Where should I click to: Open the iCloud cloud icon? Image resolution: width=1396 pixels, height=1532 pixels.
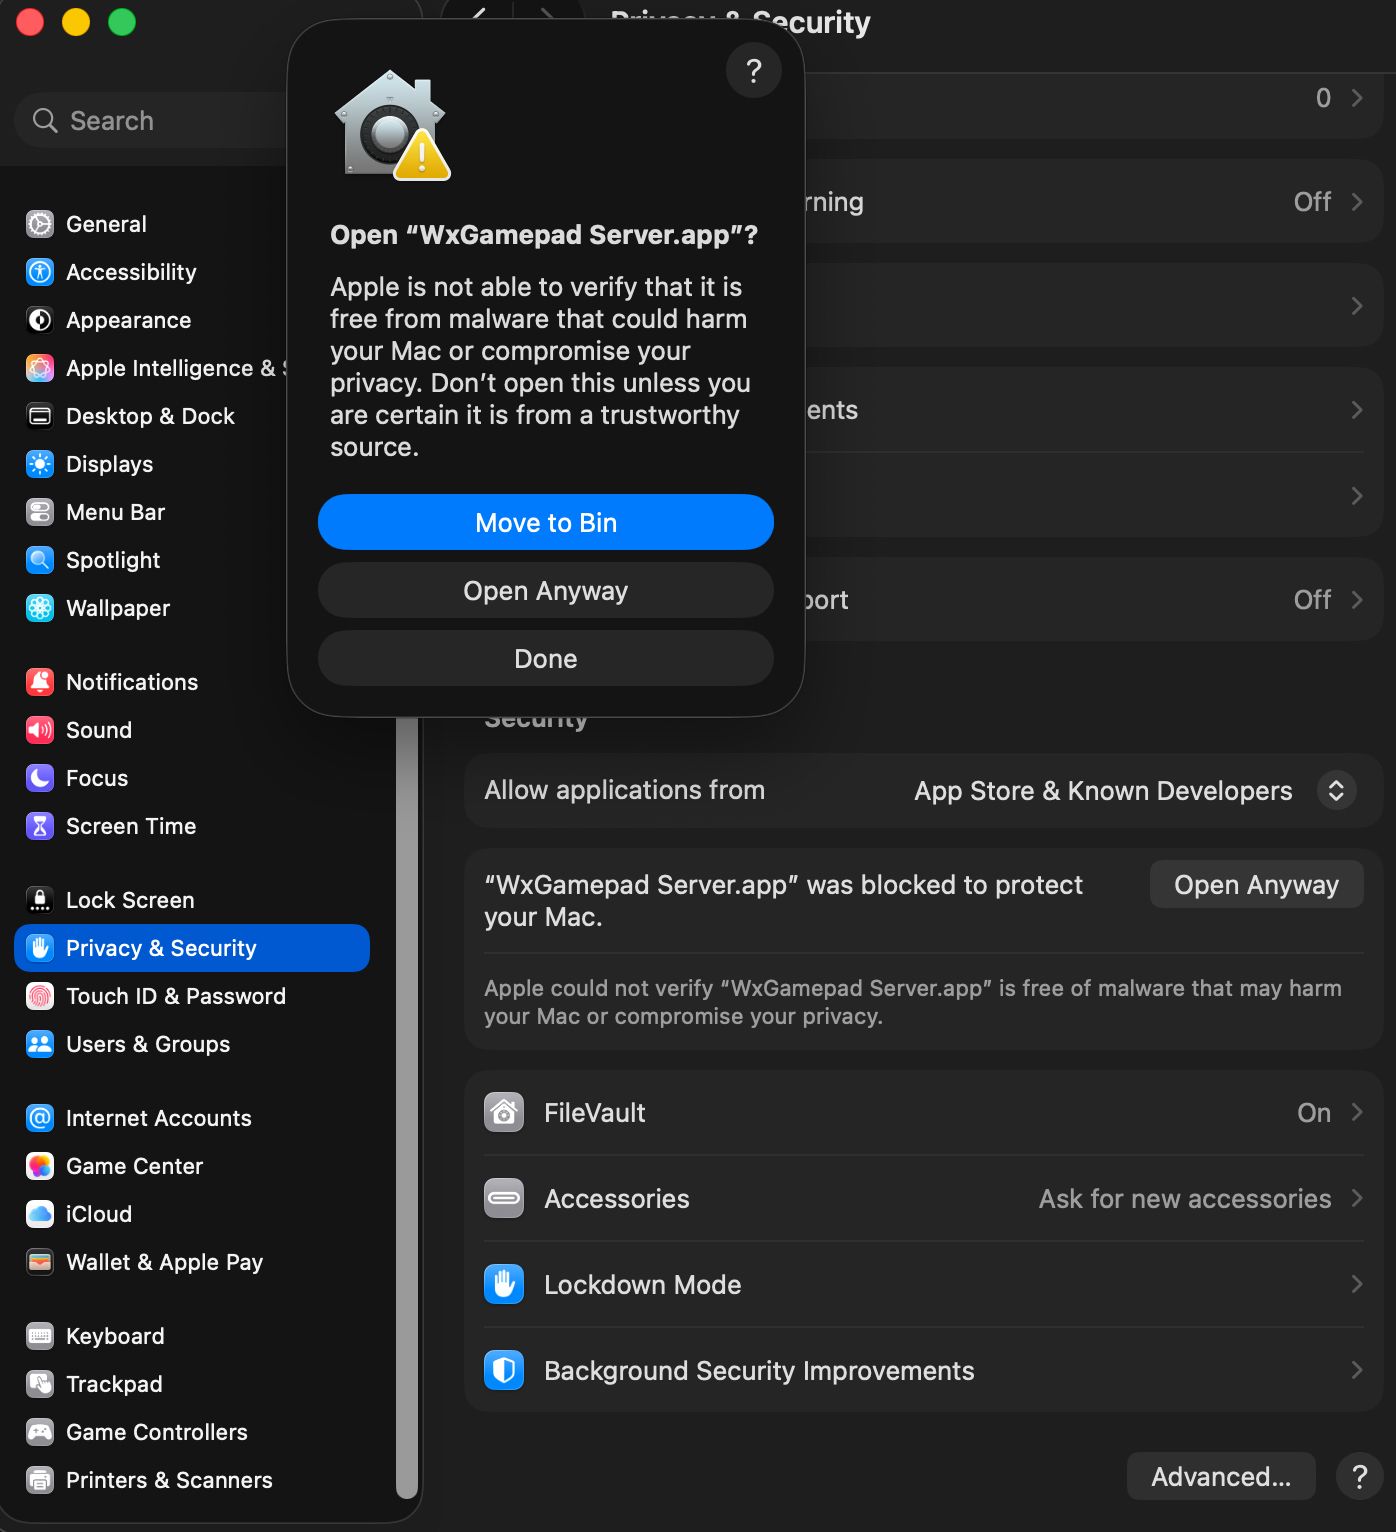point(40,1214)
